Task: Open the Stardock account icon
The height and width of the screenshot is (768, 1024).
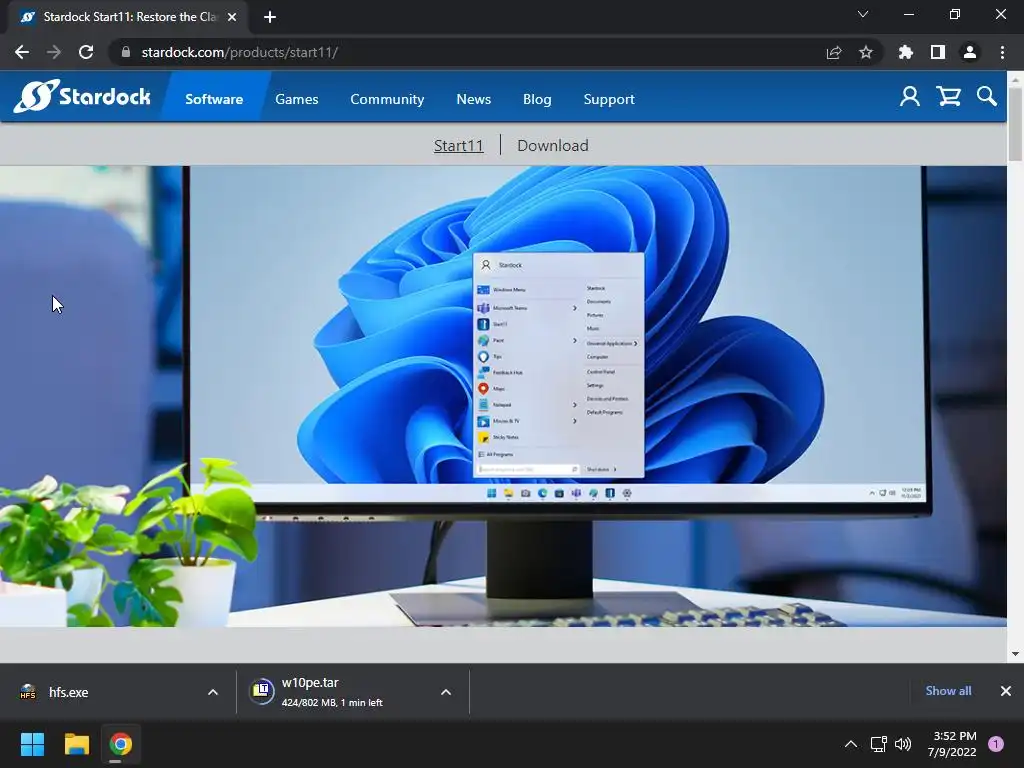Action: click(910, 97)
